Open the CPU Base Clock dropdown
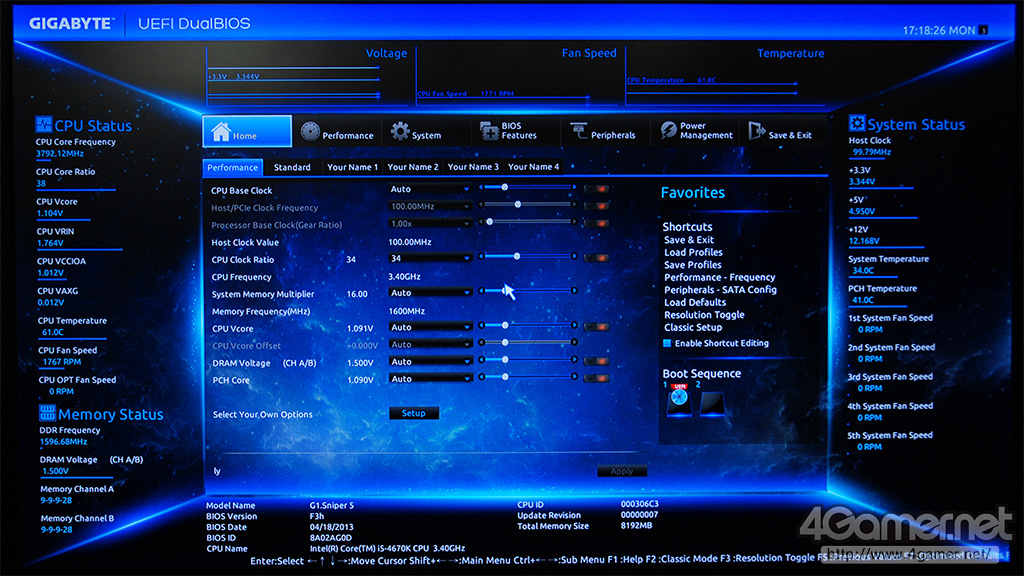 pyautogui.click(x=430, y=189)
